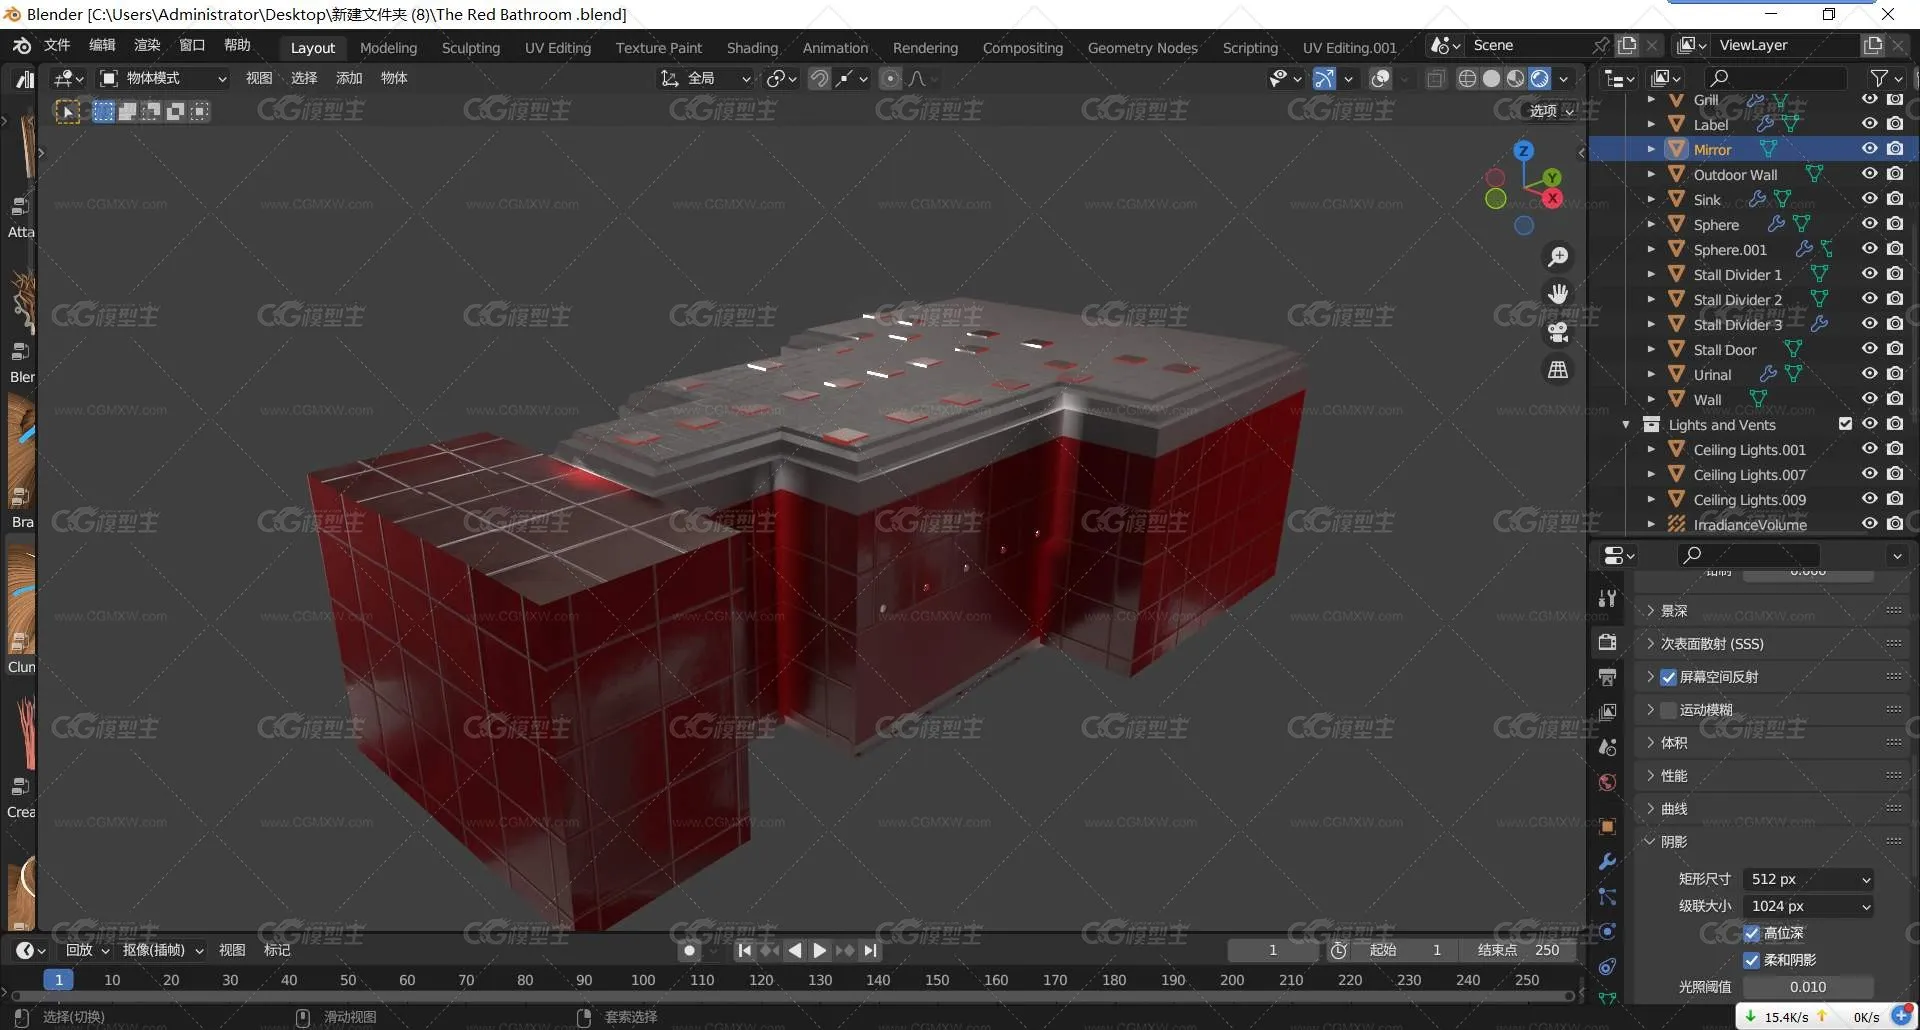The width and height of the screenshot is (1920, 1030).
Task: Choose the box select new-selection mode icon
Action: click(x=103, y=112)
